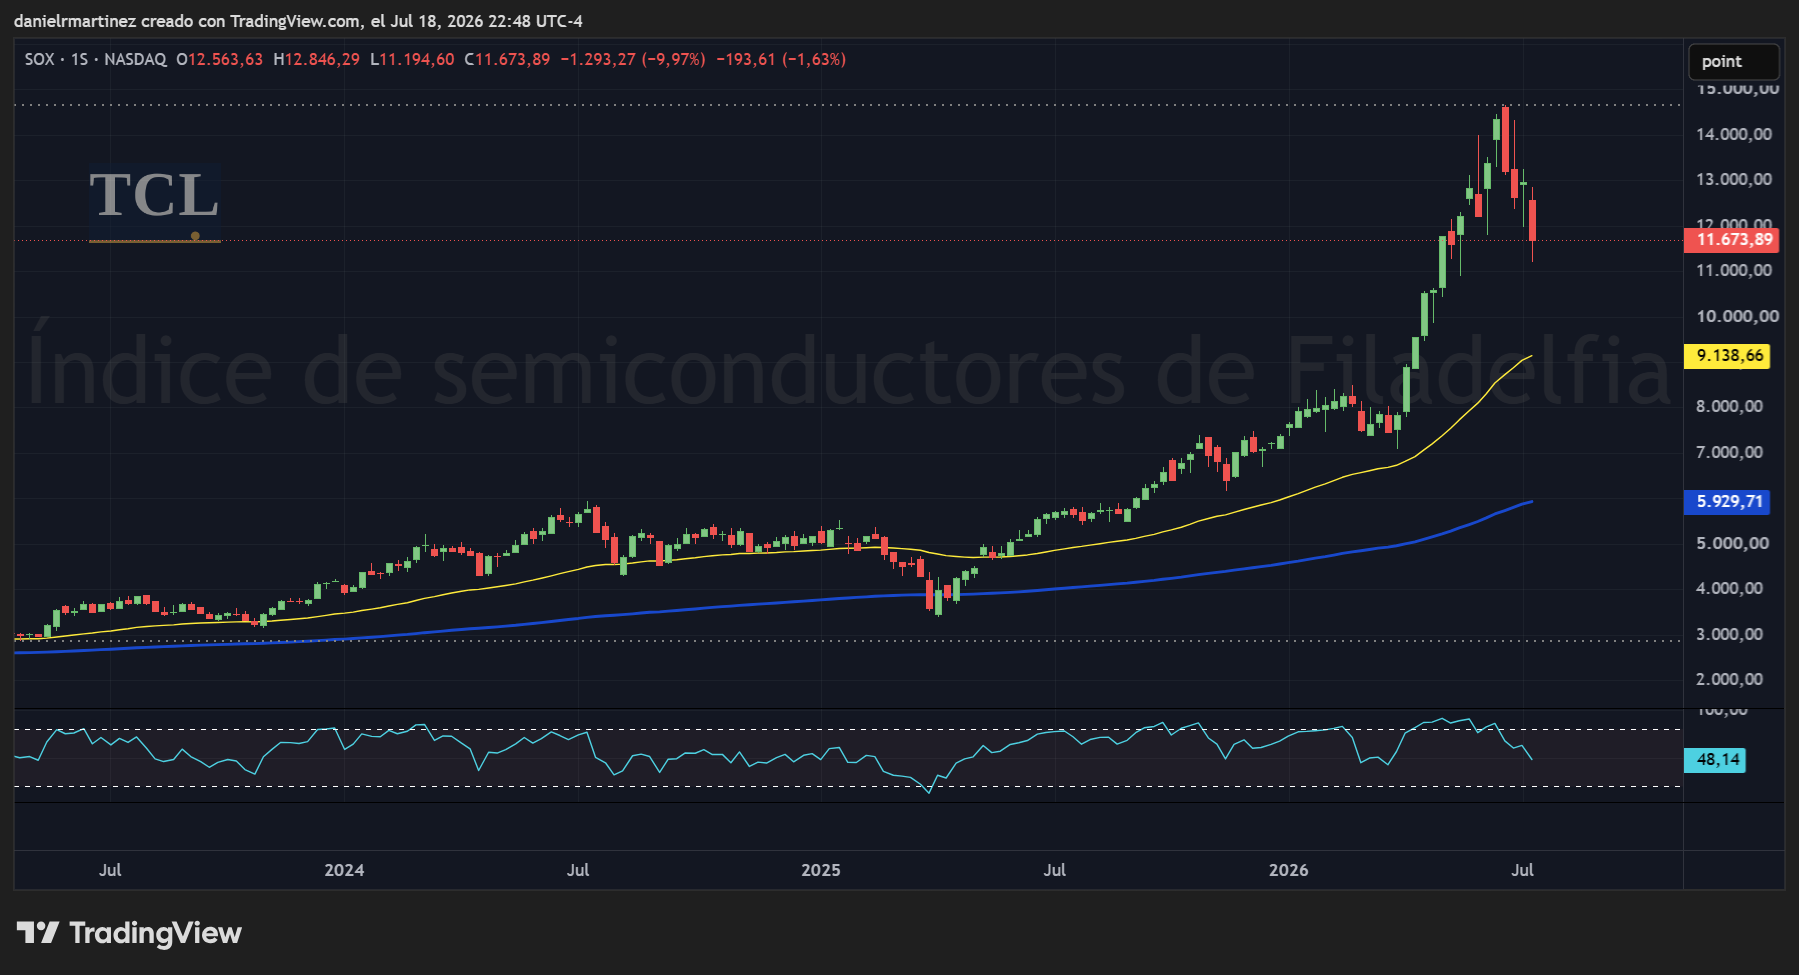Click the −193,61 (−1,63%) value
Screen dimensions: 1799x975
[781, 60]
